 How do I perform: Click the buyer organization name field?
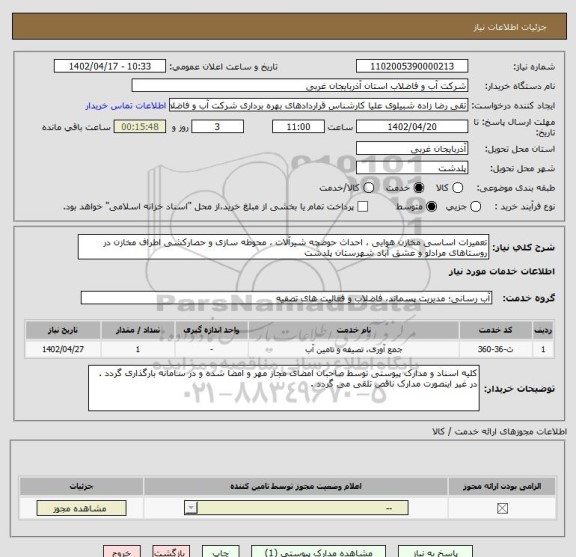coord(299,86)
